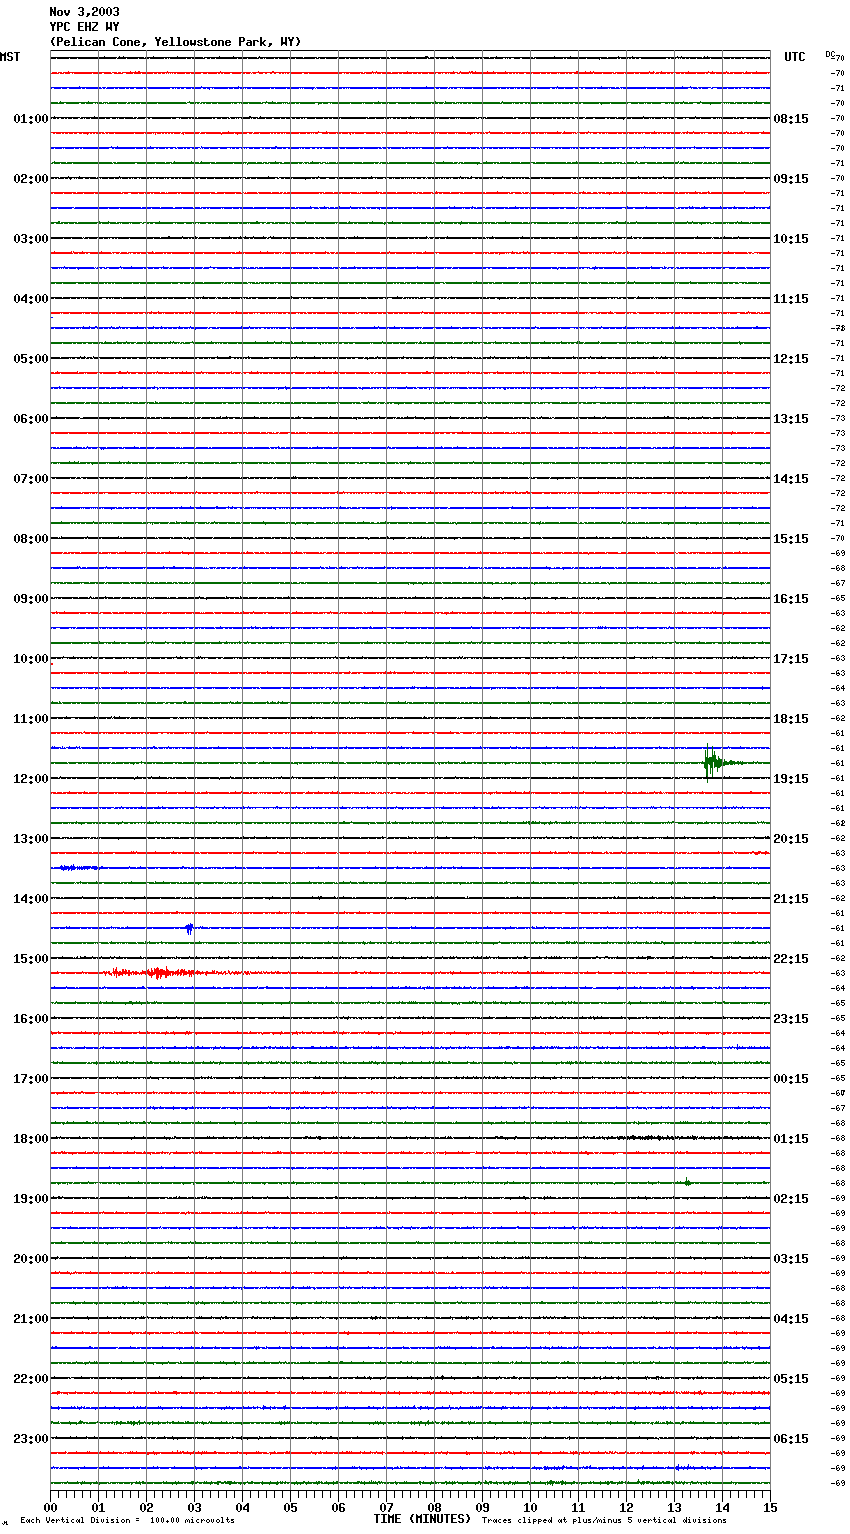Click 'Each Vertical Division = 100.00 microvolts' note
The image size is (850, 1534).
127,1520
